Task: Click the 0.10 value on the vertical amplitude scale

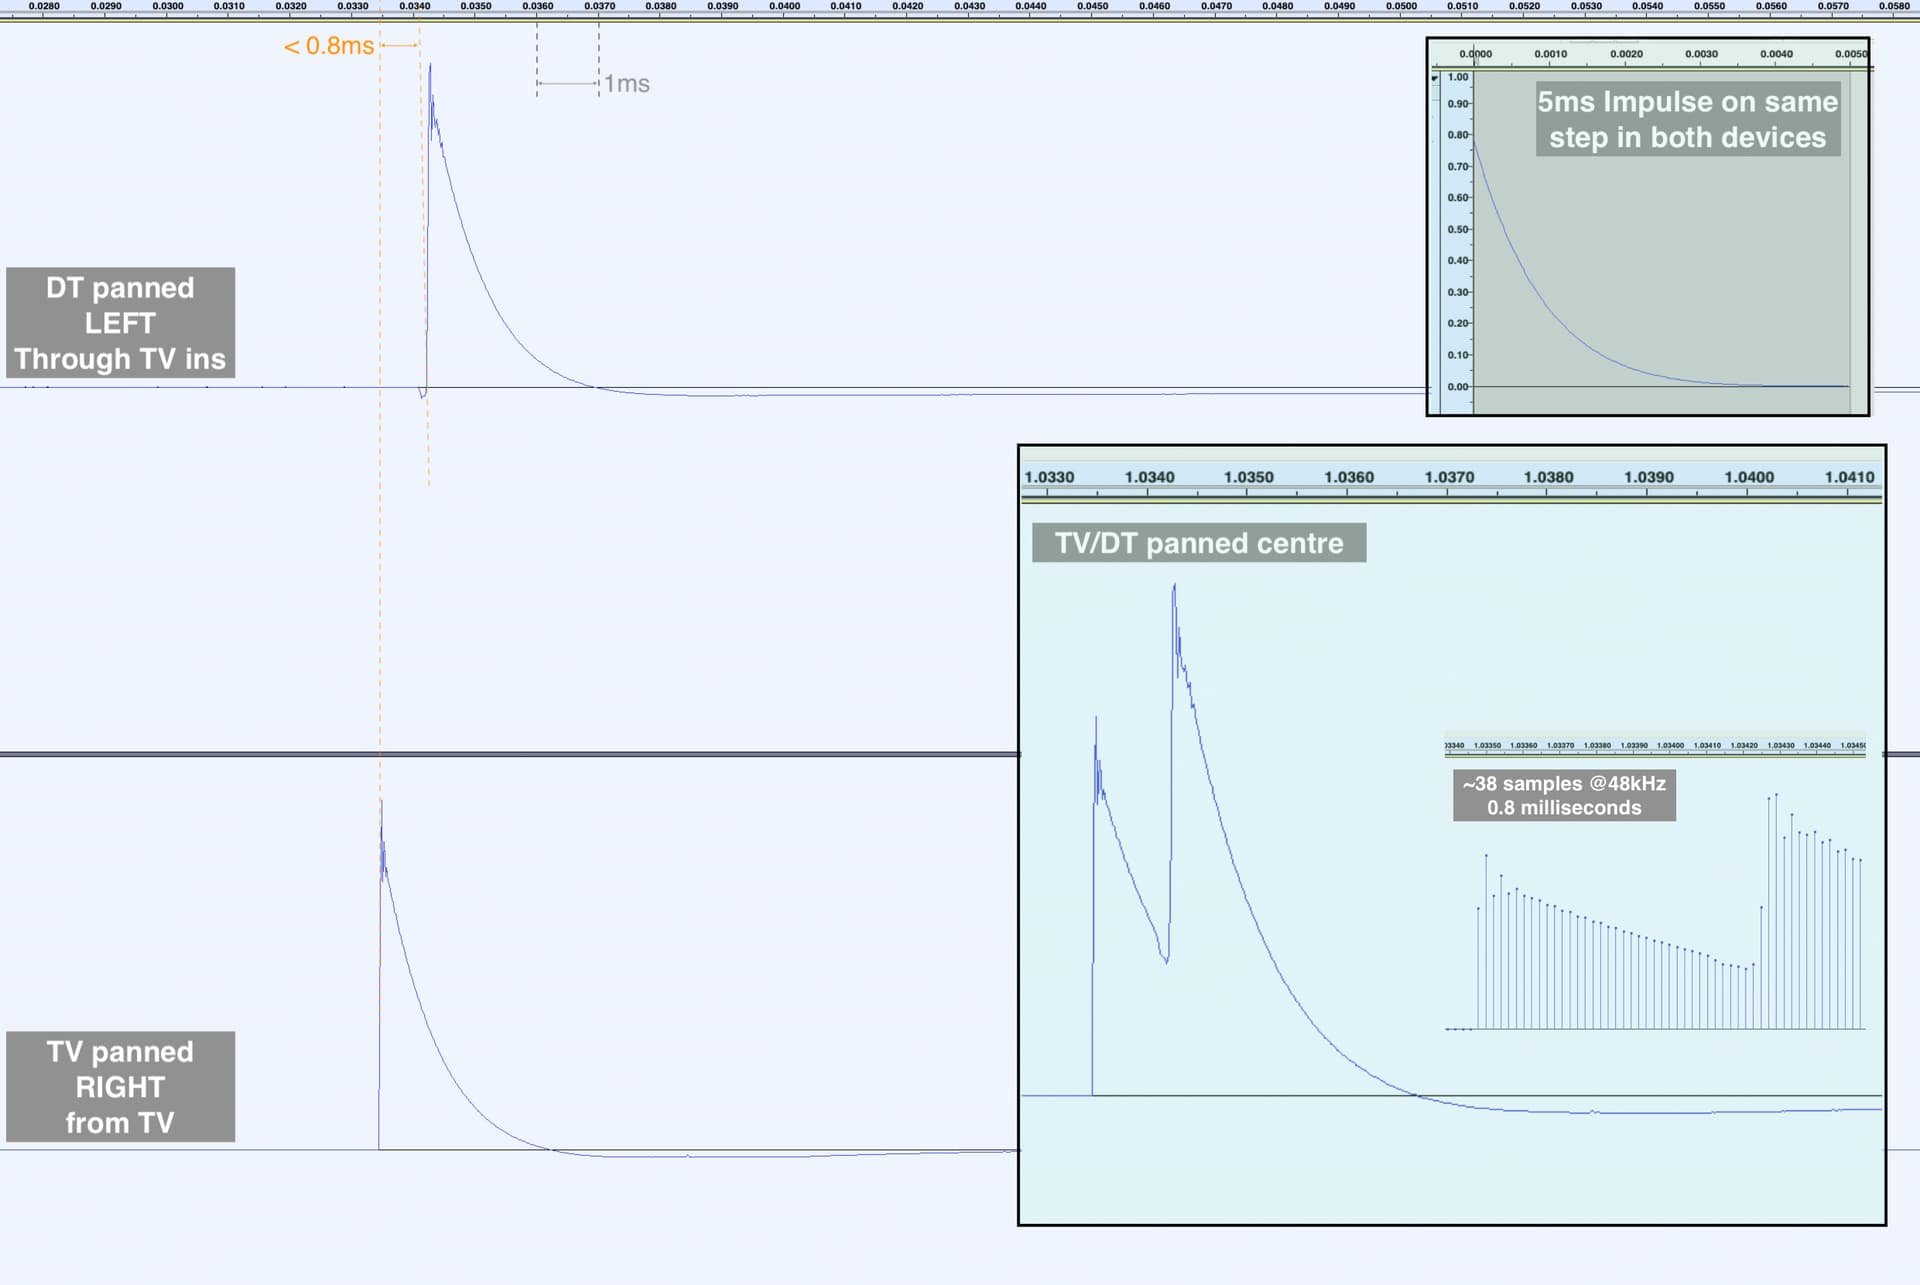Action: [1458, 355]
